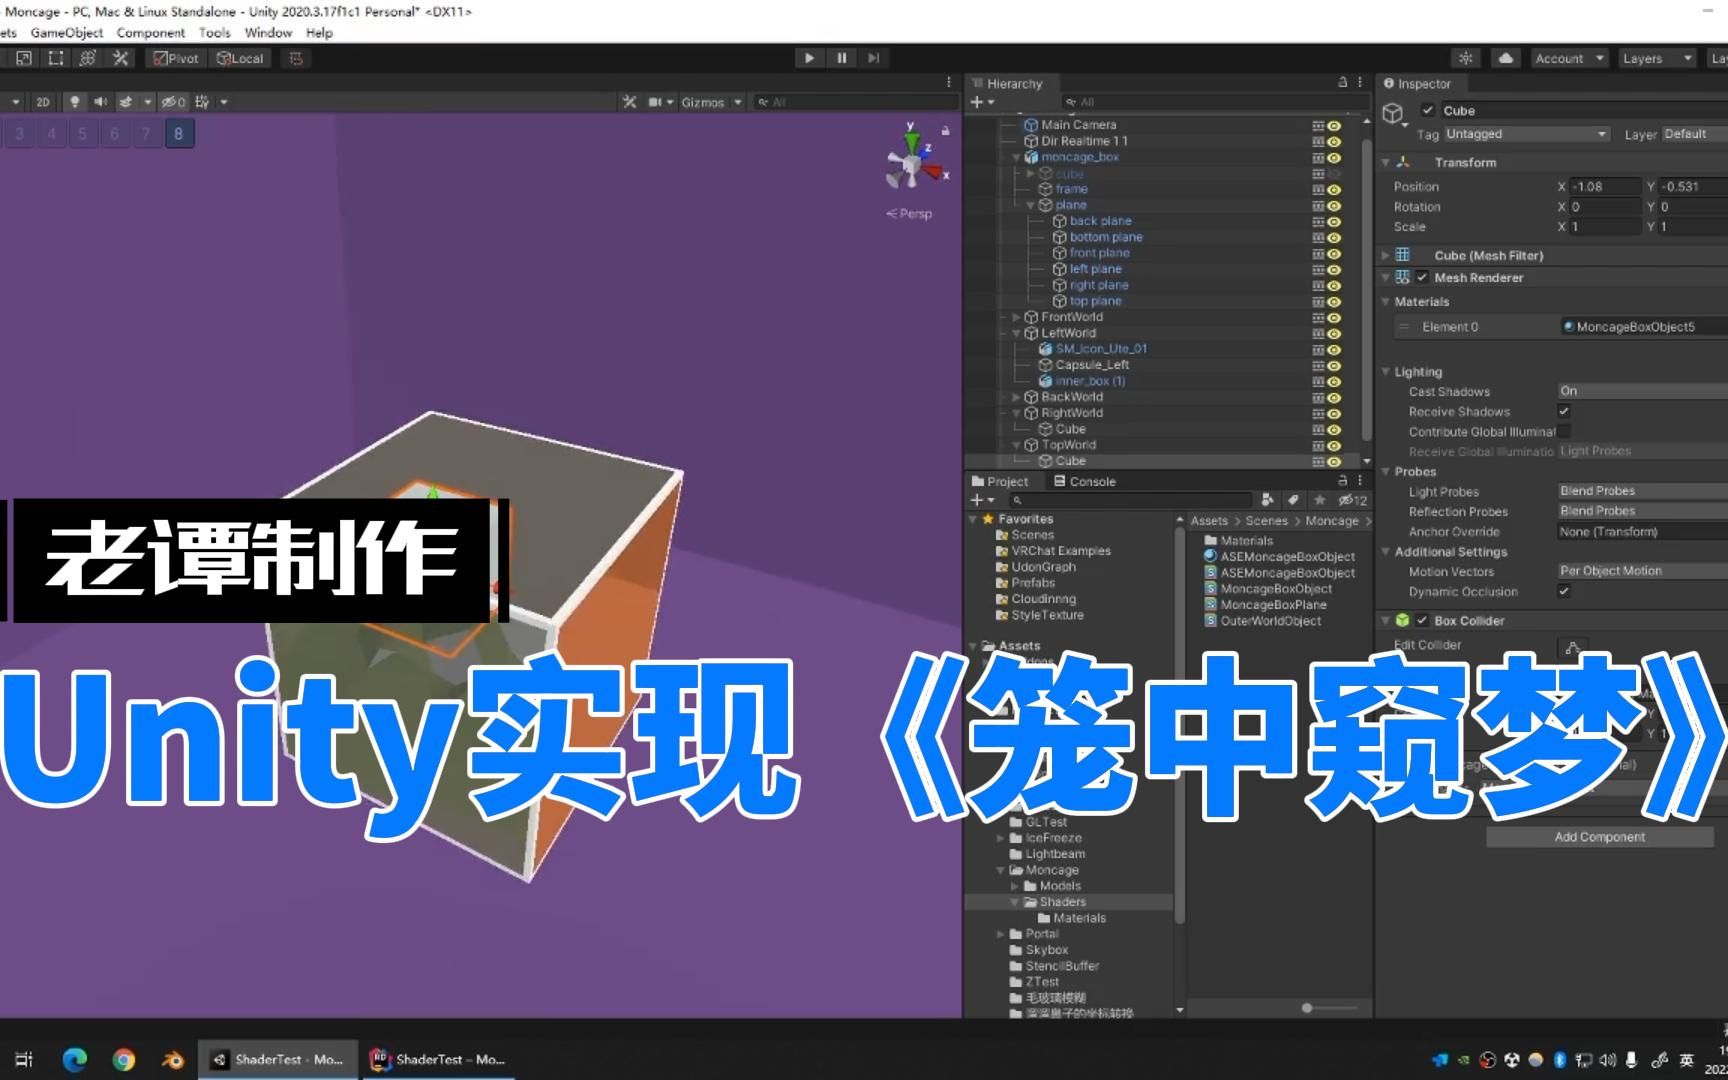The width and height of the screenshot is (1728, 1080).
Task: Open collab services sun icon
Action: tap(1466, 58)
